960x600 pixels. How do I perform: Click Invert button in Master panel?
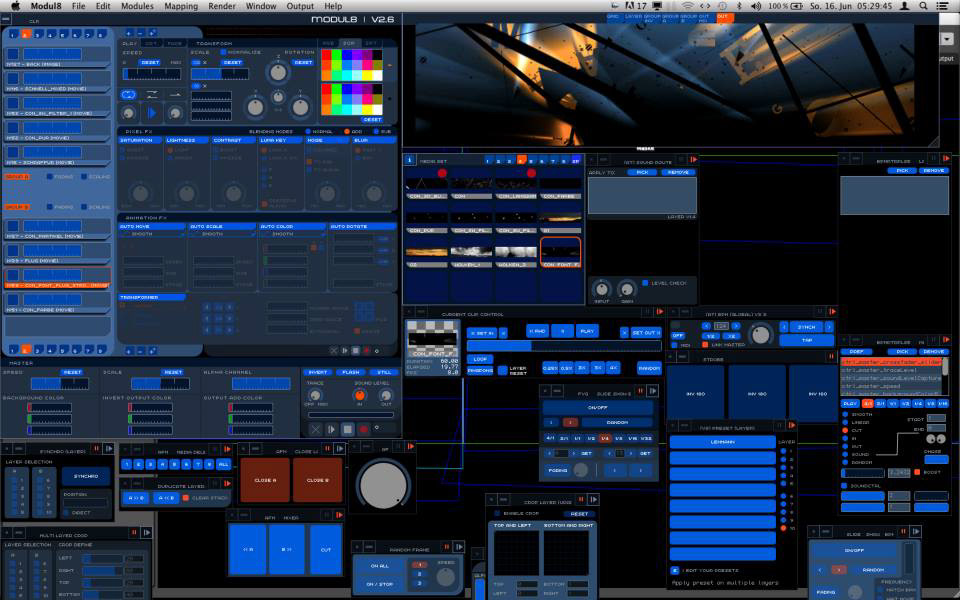click(x=318, y=372)
